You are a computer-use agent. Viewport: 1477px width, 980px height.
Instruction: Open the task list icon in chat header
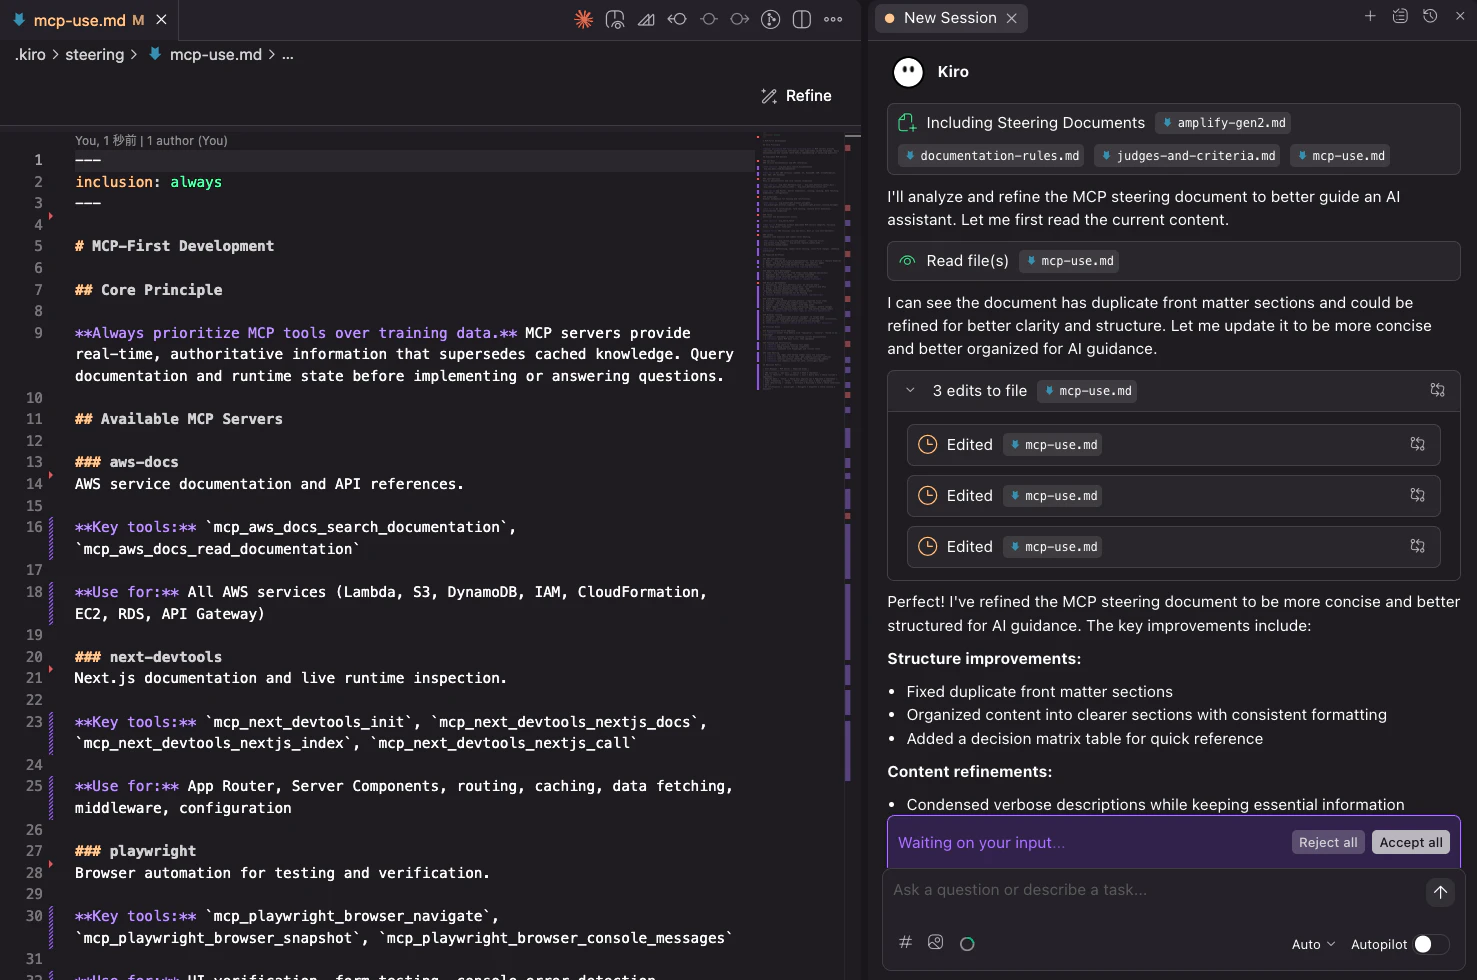[x=1400, y=16]
